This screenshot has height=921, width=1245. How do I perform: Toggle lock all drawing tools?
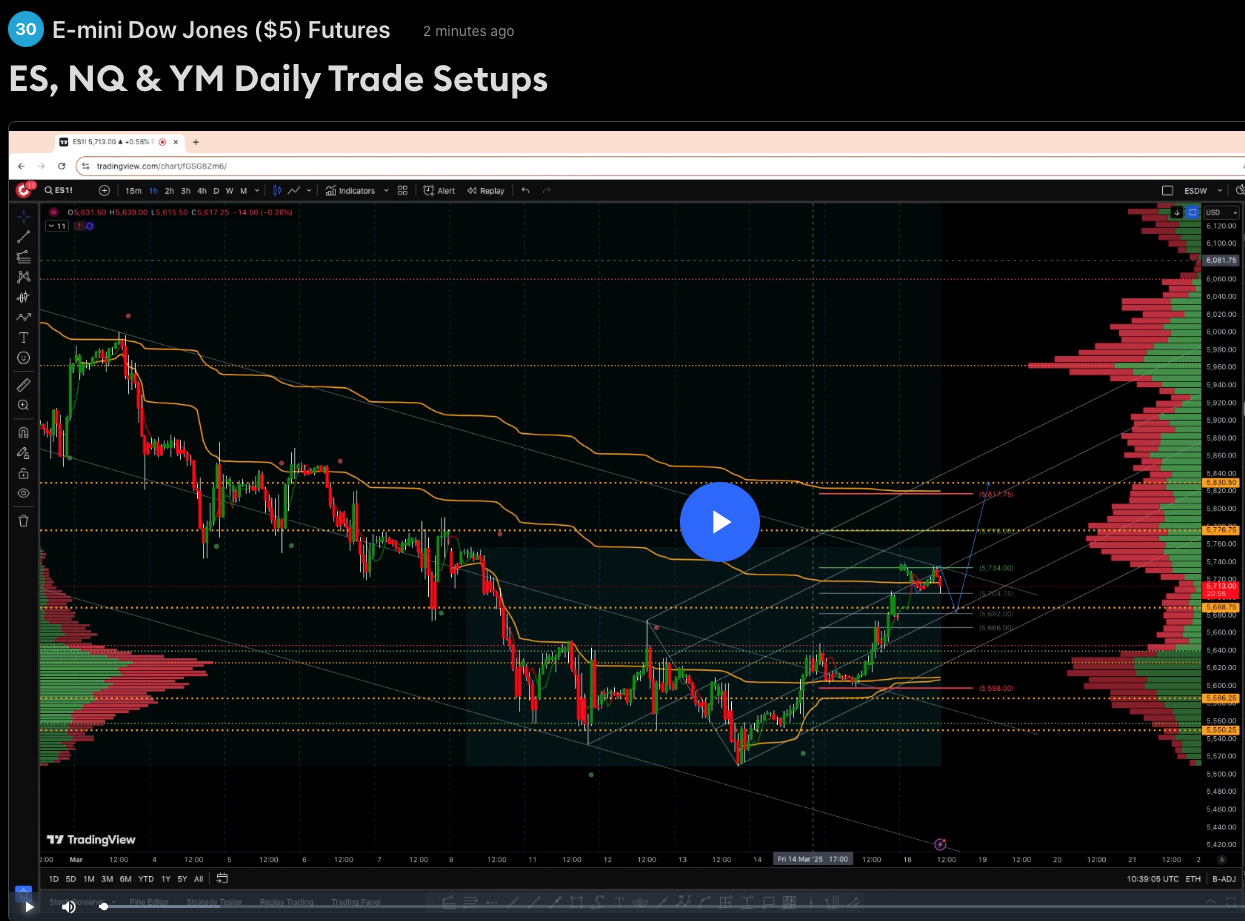tap(24, 472)
